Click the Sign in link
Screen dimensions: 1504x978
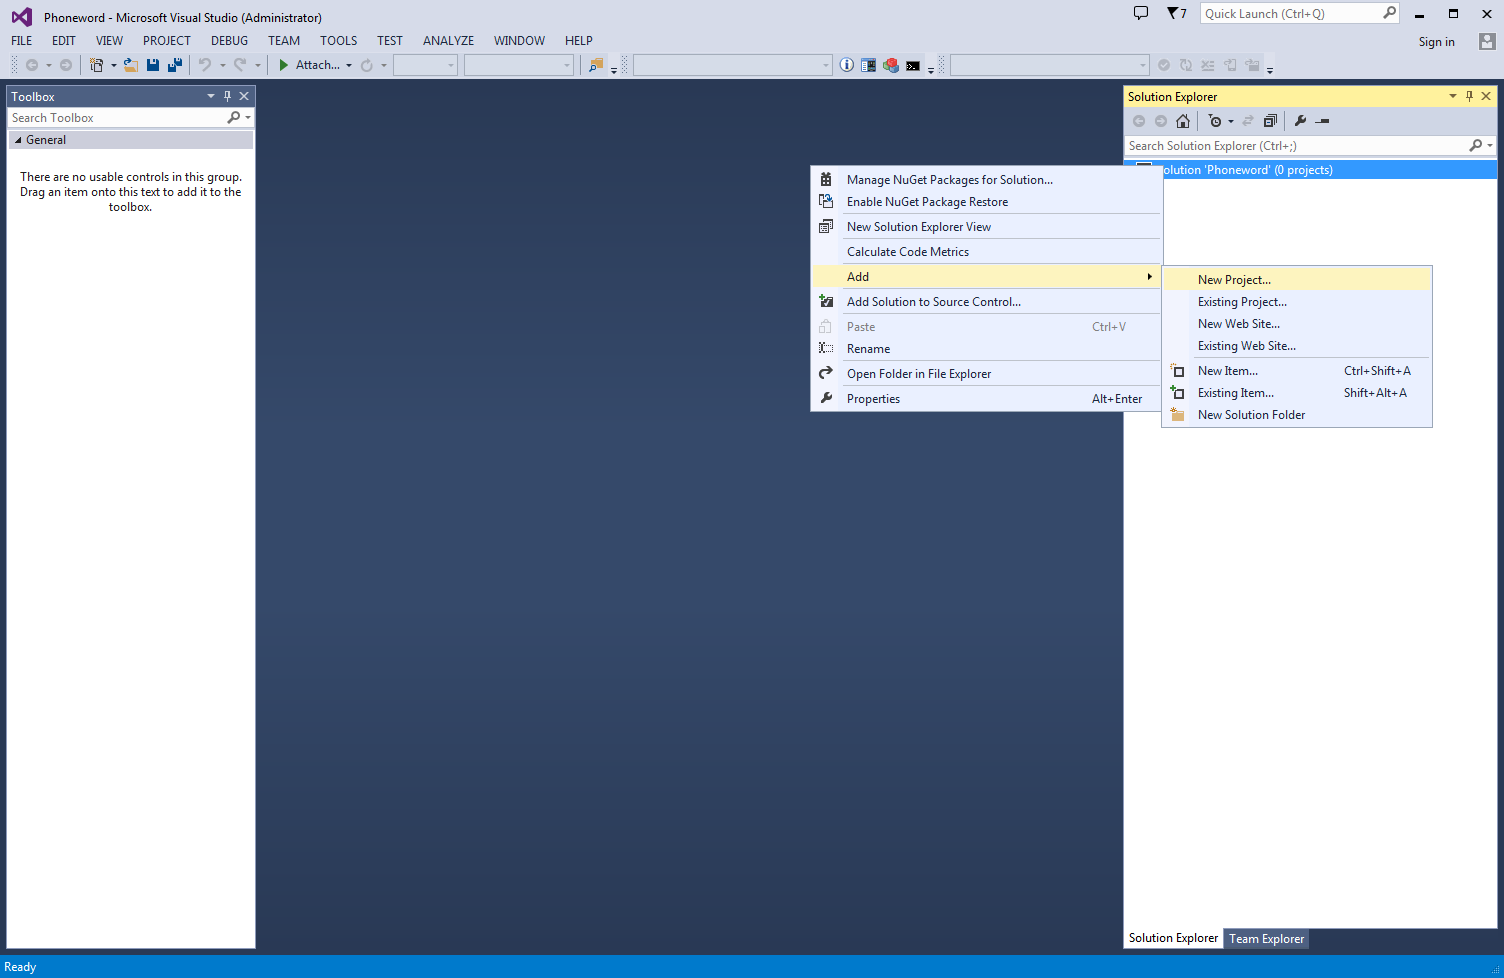click(1436, 42)
